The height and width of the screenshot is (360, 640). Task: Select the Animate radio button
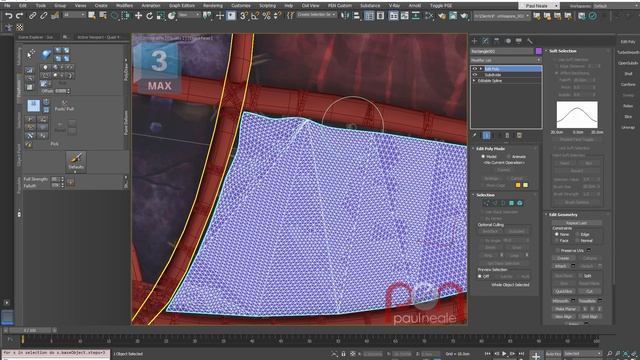click(509, 156)
